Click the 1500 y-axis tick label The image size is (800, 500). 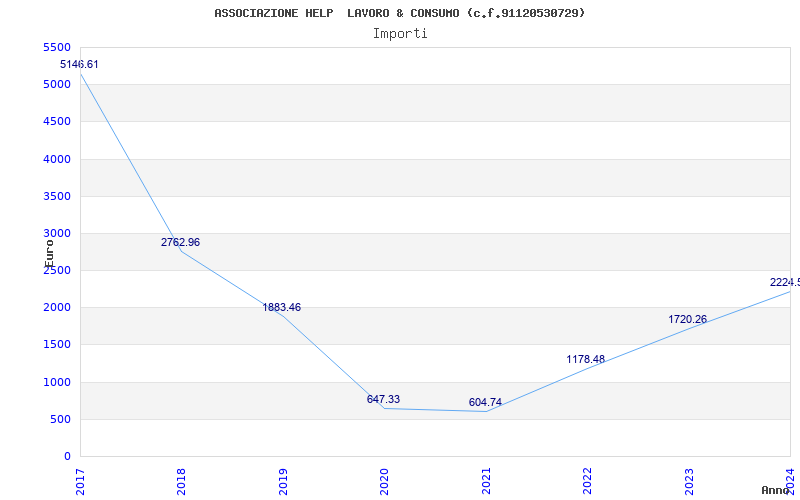click(x=57, y=345)
